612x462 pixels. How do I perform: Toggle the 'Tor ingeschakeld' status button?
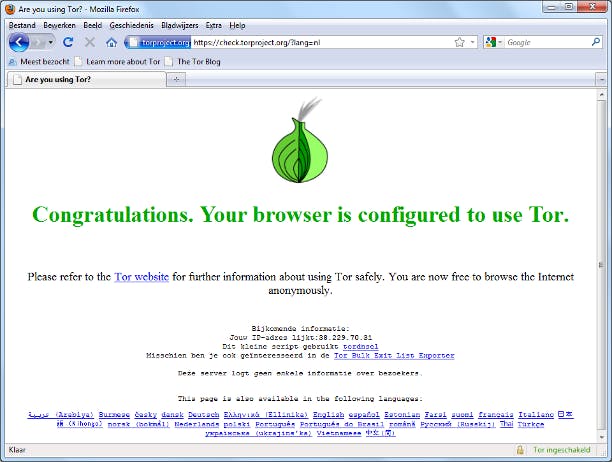point(561,450)
